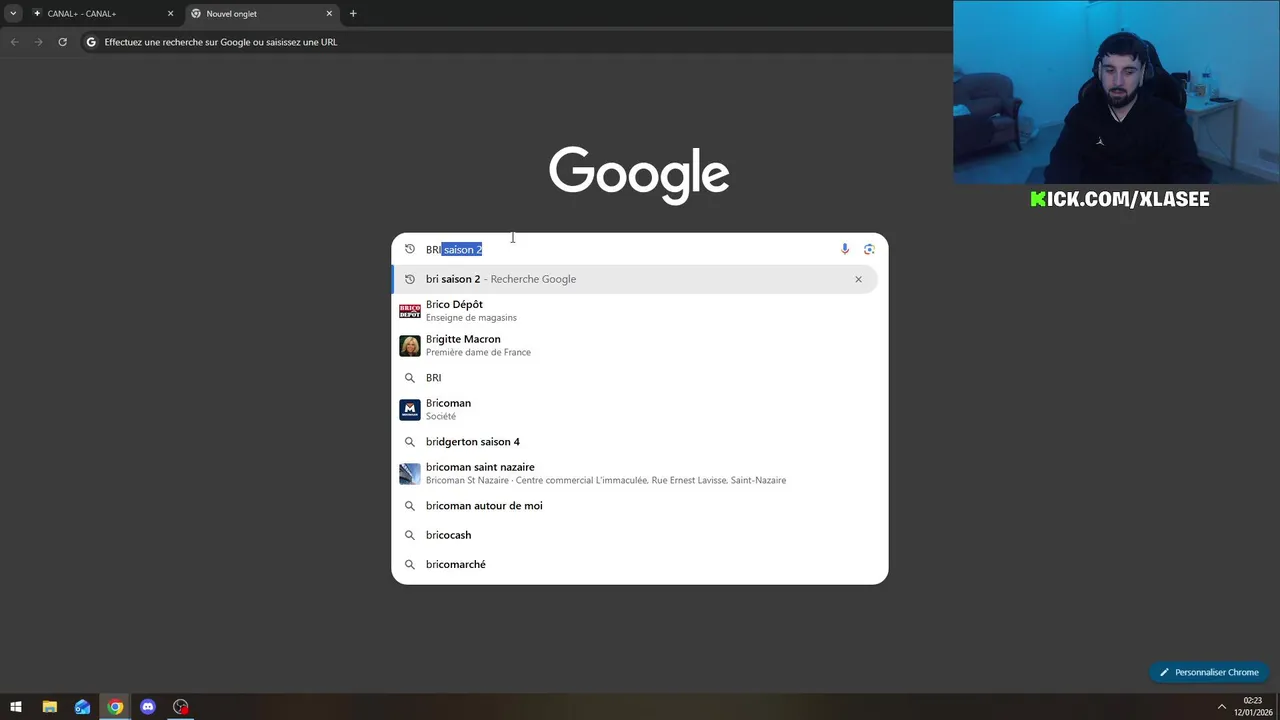Remove the 'bri saison 2' history suggestion
Image resolution: width=1280 pixels, height=720 pixels.
click(x=858, y=279)
